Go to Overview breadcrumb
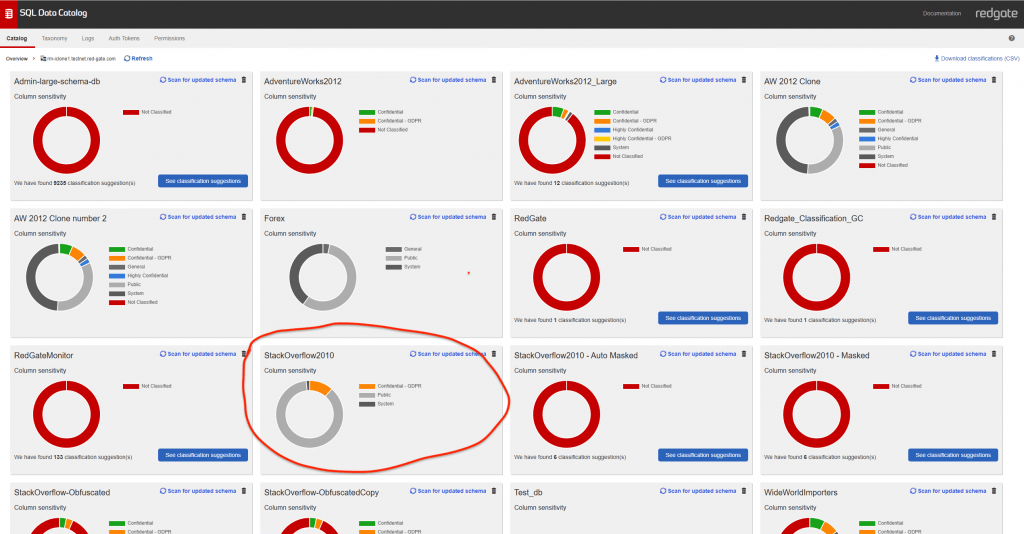 coord(17,59)
